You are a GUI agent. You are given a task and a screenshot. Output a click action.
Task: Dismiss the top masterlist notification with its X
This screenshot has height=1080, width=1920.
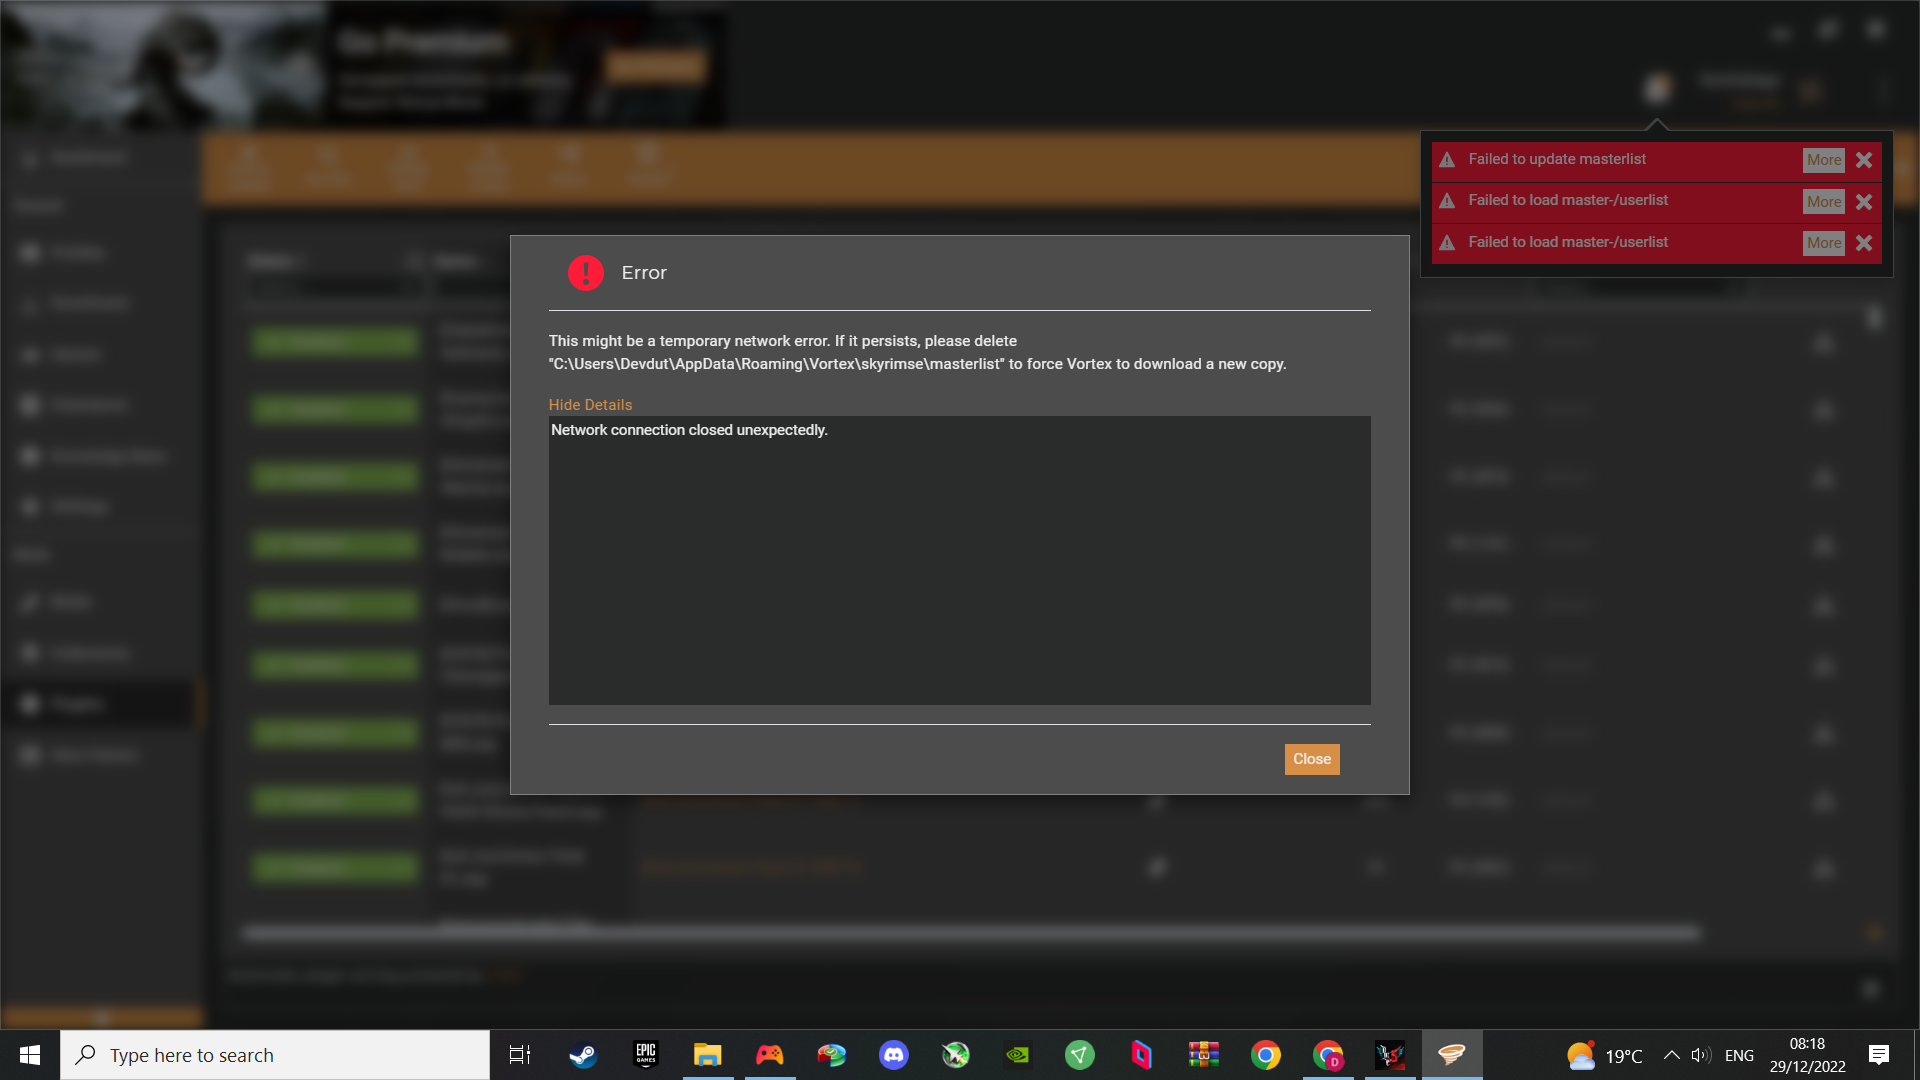point(1863,159)
